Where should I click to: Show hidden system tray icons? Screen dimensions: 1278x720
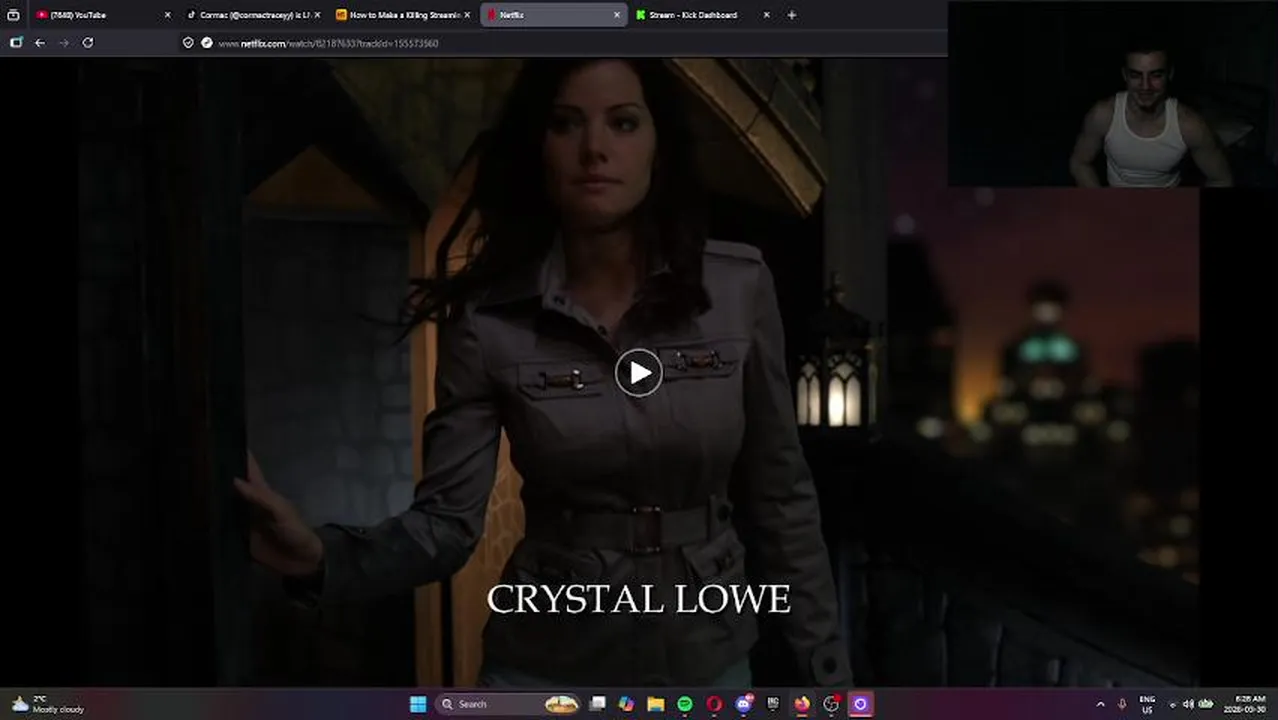click(1101, 704)
